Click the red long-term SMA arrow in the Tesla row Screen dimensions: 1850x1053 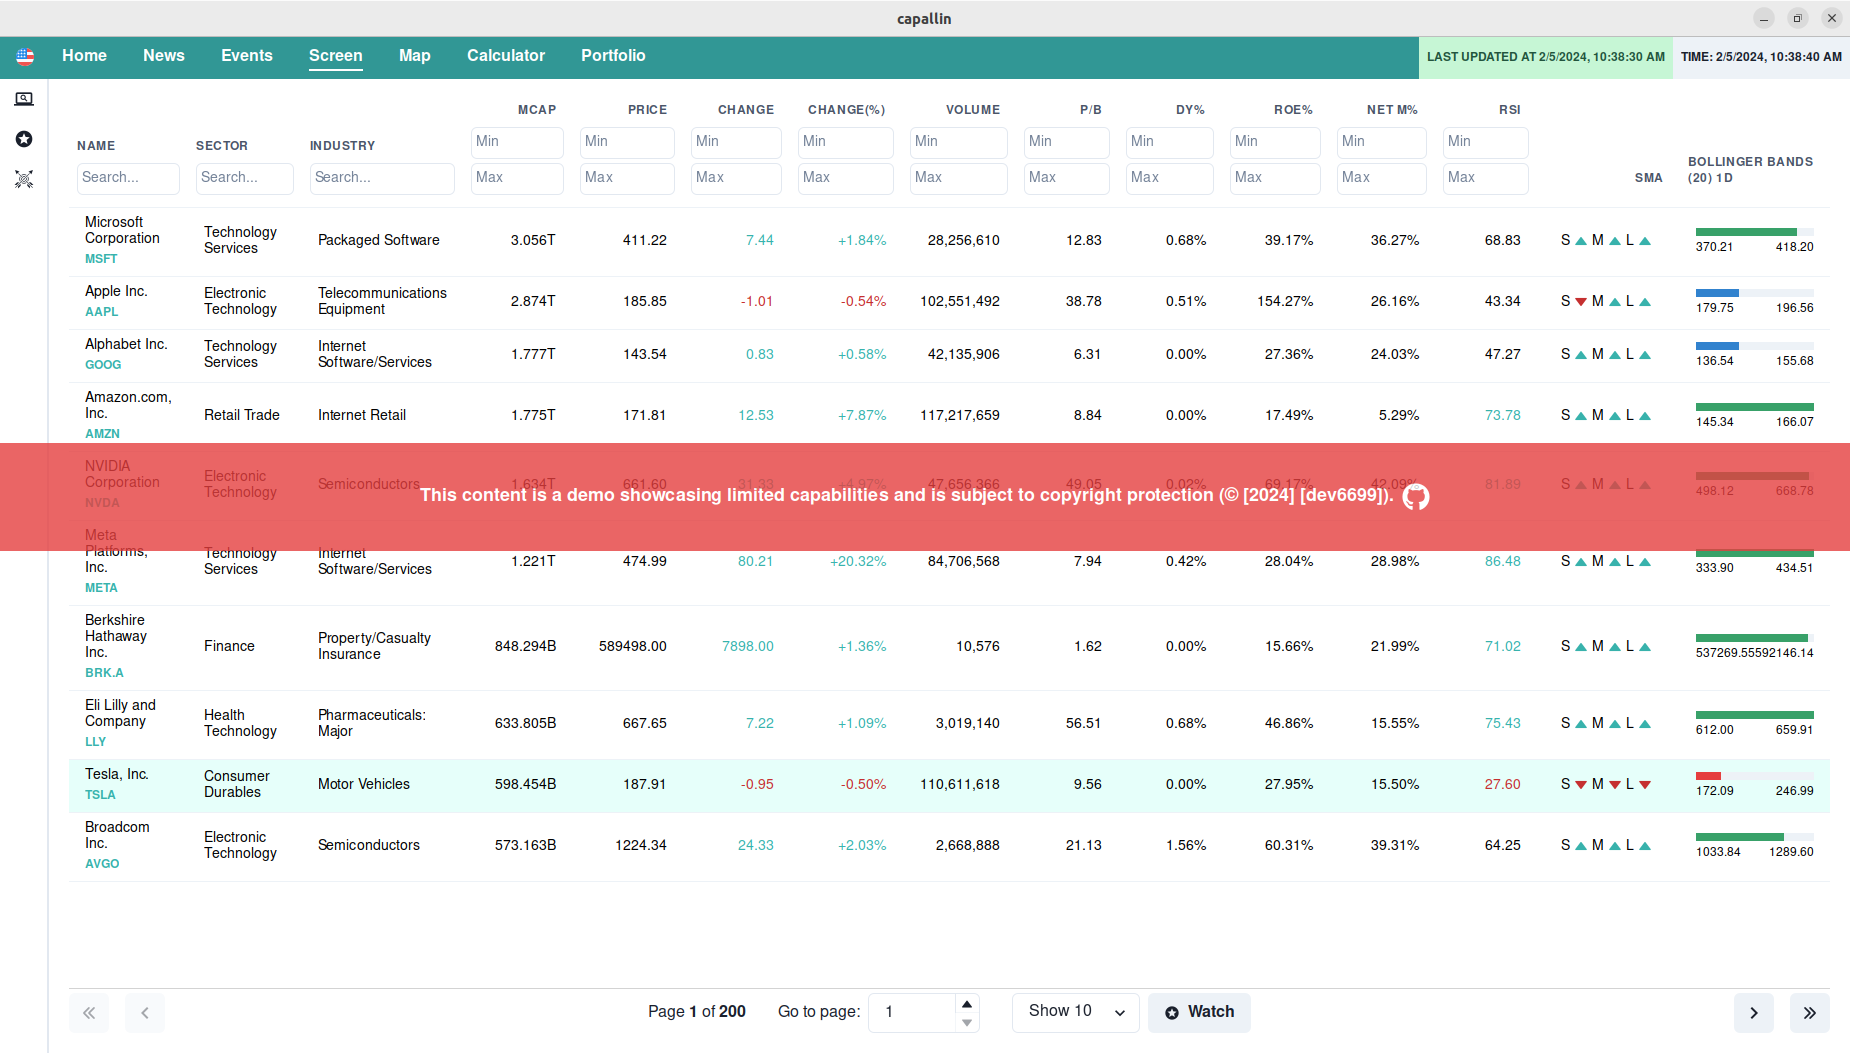(x=1645, y=785)
